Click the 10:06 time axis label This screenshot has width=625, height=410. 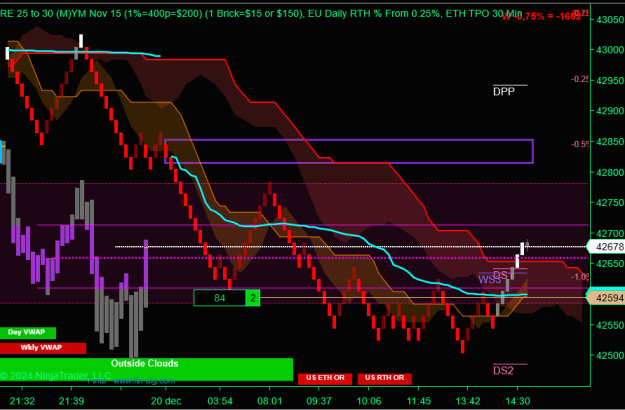(369, 401)
